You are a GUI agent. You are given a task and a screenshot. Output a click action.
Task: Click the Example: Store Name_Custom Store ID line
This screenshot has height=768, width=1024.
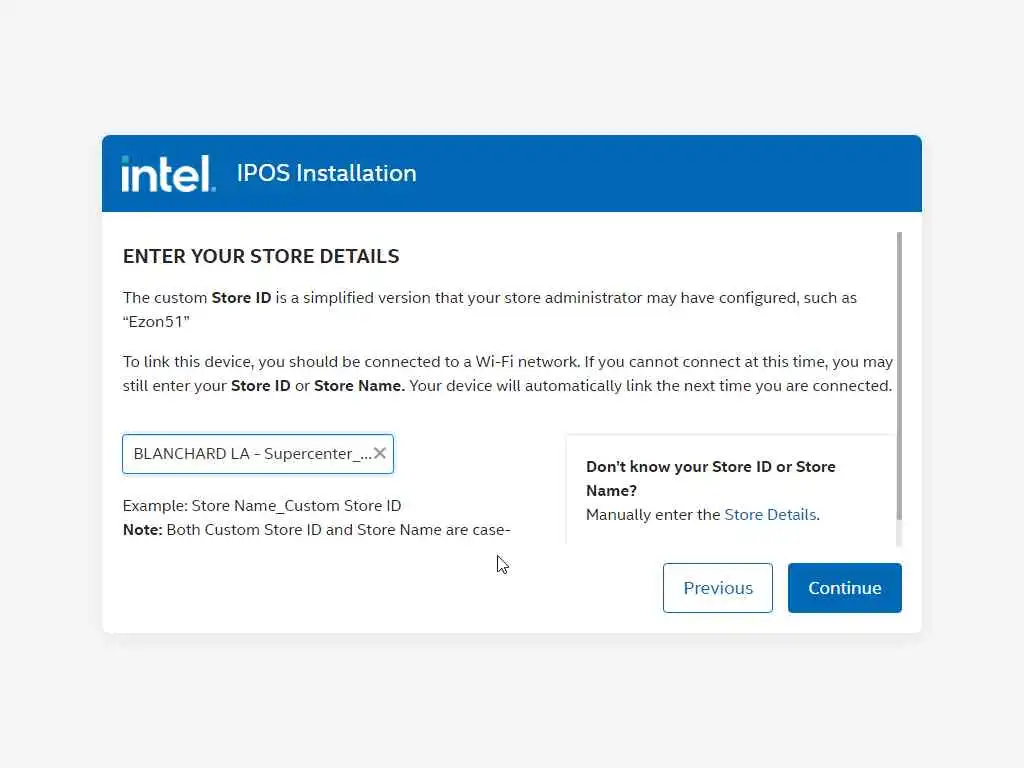pos(262,506)
